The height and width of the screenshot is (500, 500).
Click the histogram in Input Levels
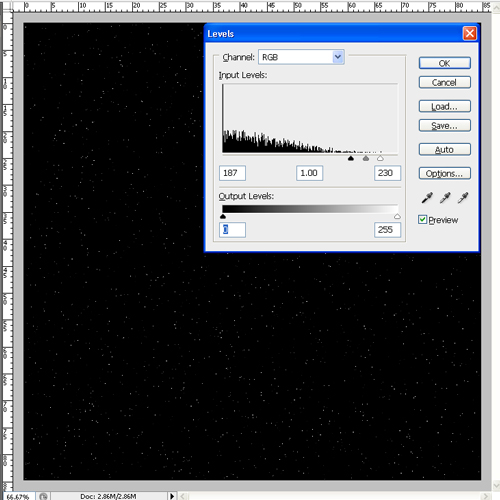310,118
